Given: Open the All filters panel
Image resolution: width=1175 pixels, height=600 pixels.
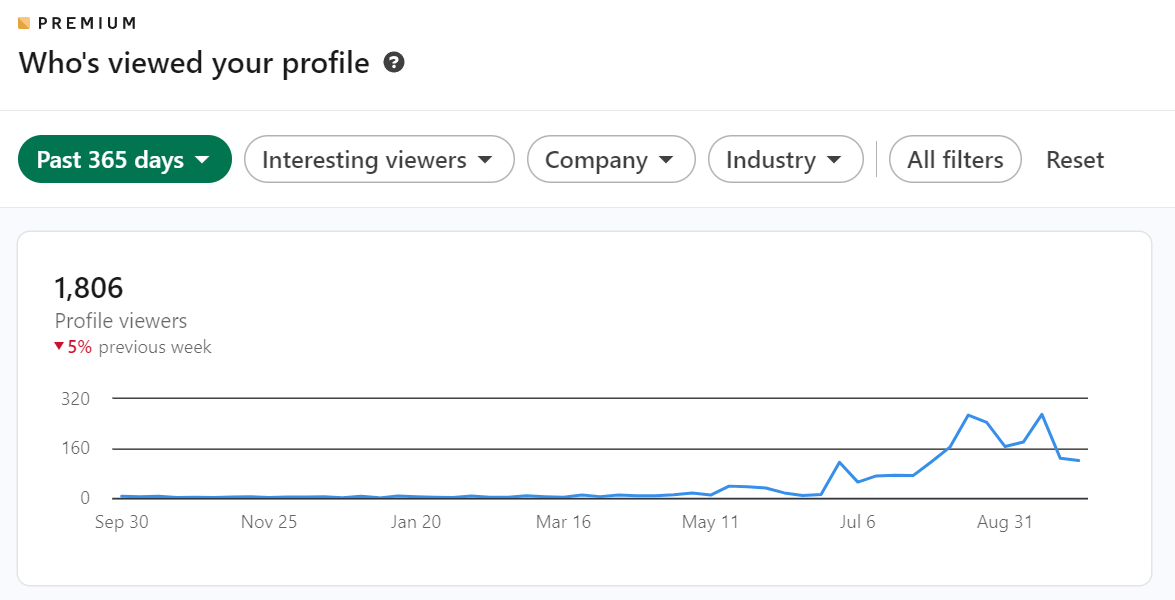Looking at the screenshot, I should click(954, 160).
